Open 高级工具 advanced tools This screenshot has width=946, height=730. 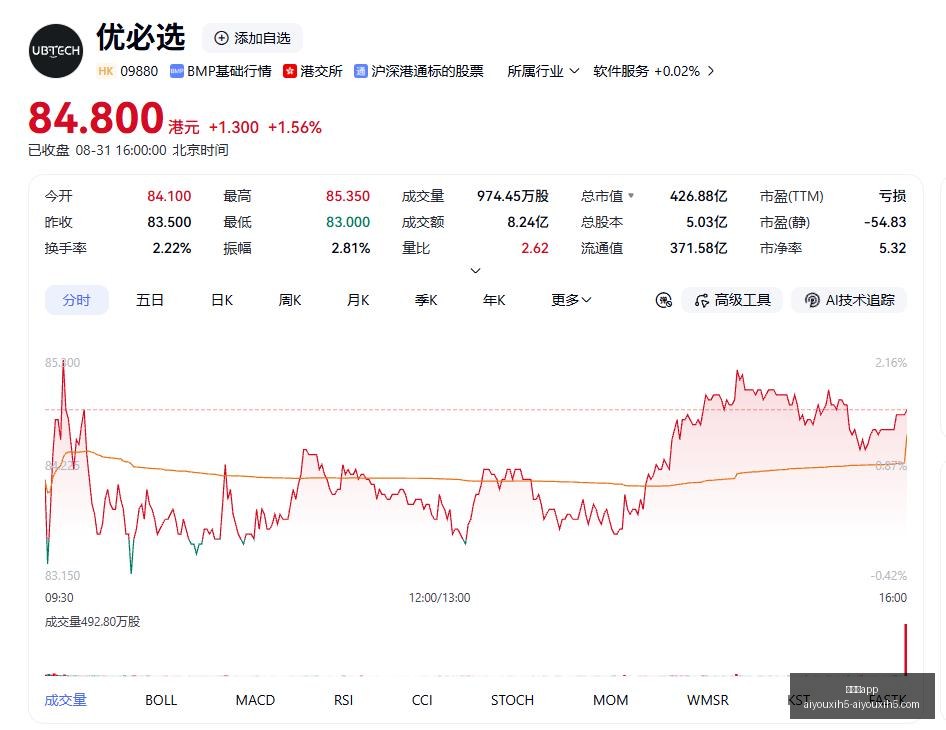(732, 300)
